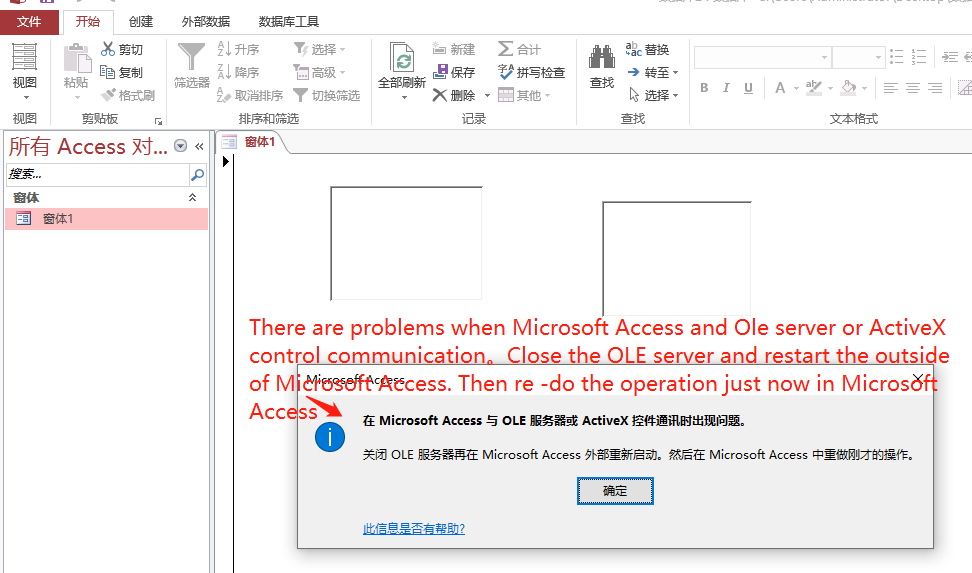Viewport: 972px width, 573px height.
Task: Open Go To (转至) dropdown
Action: click(x=652, y=73)
